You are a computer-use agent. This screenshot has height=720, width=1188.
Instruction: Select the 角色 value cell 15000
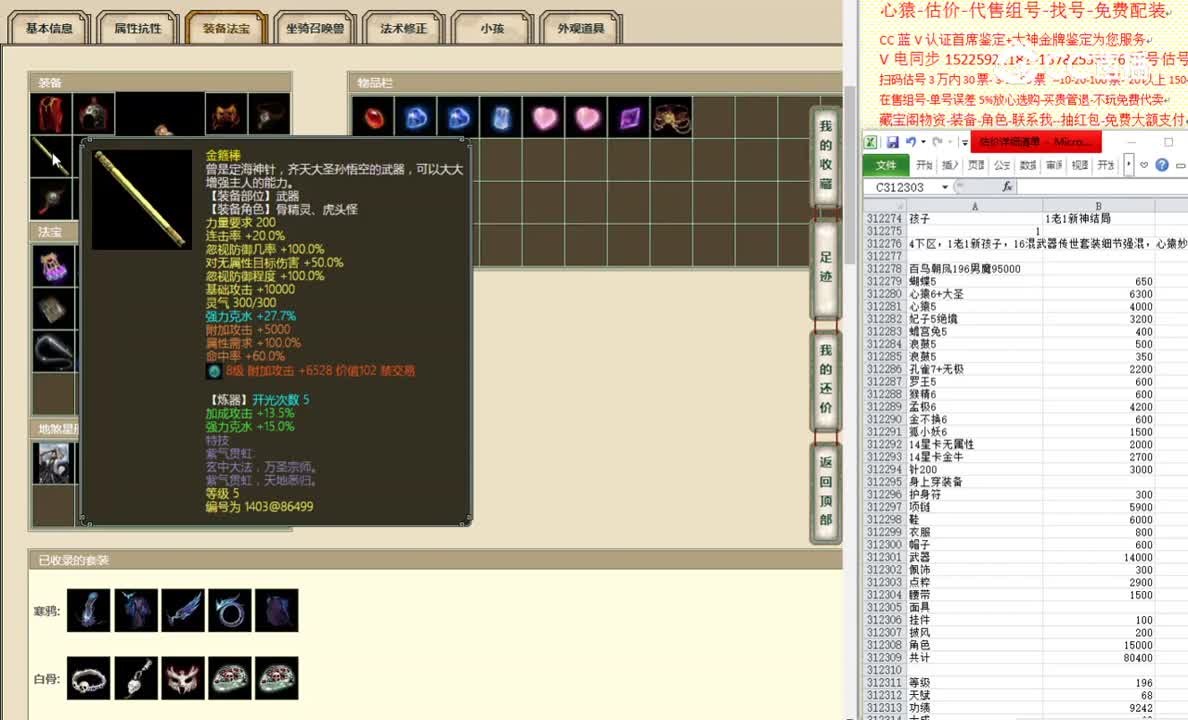tap(1099, 645)
